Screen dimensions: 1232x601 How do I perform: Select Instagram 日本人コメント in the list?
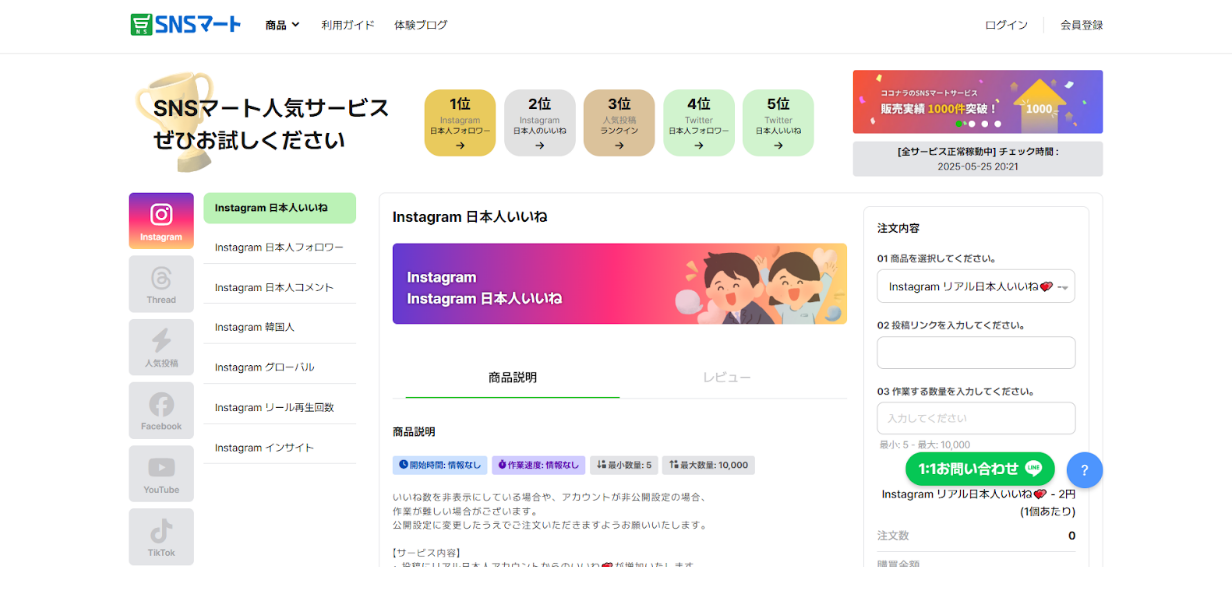point(274,288)
